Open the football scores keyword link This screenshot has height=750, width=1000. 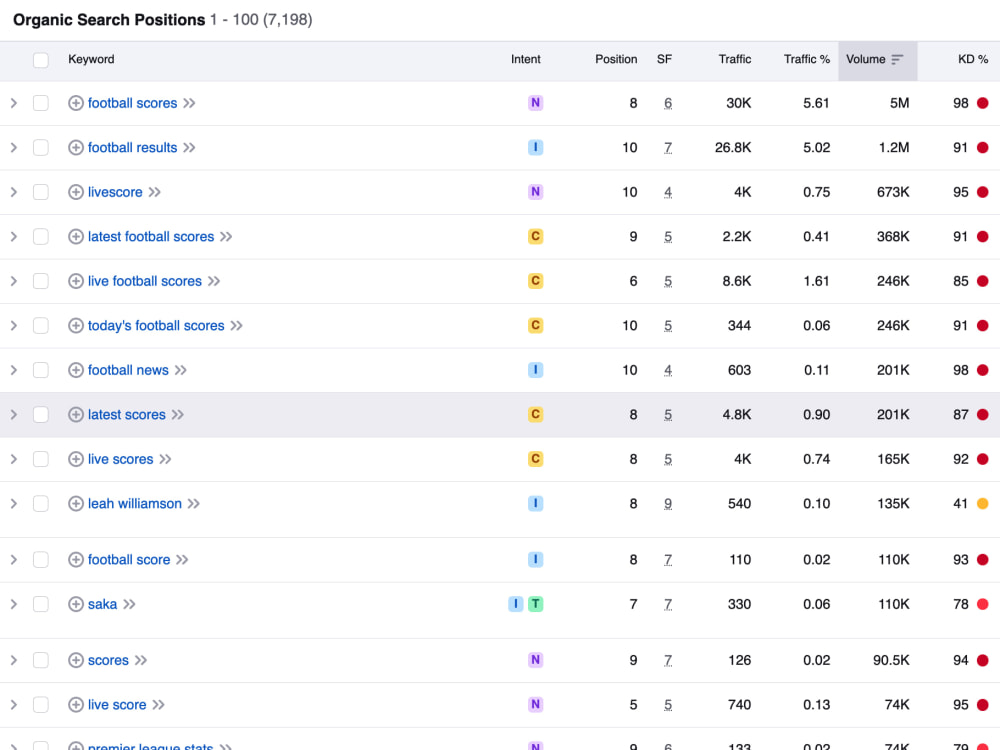[x=133, y=103]
